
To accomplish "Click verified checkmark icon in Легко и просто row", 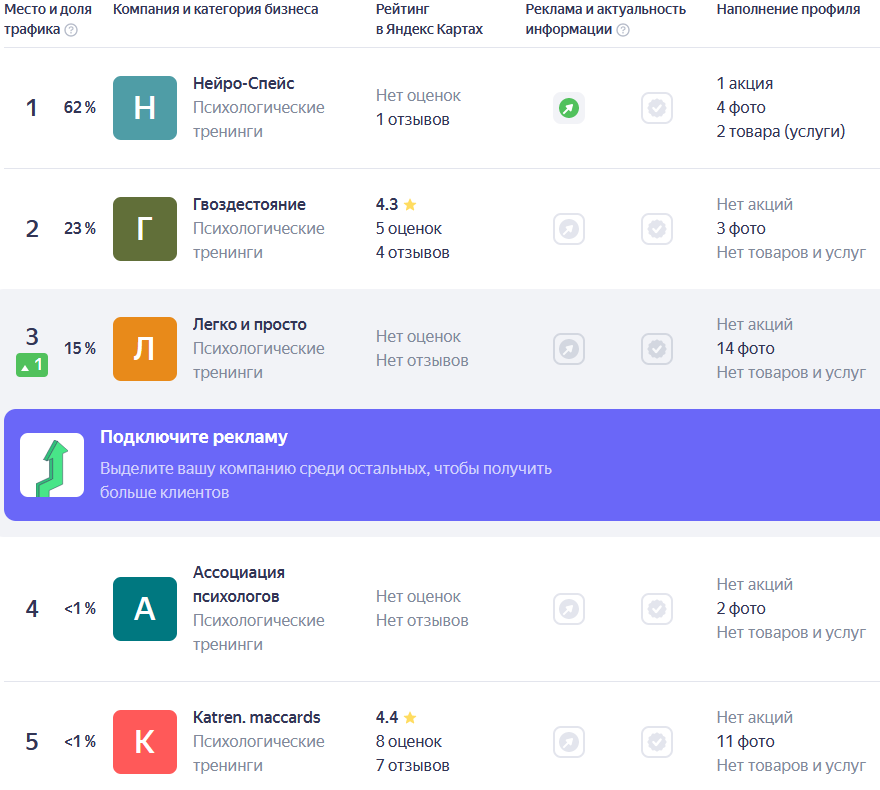I will (657, 349).
